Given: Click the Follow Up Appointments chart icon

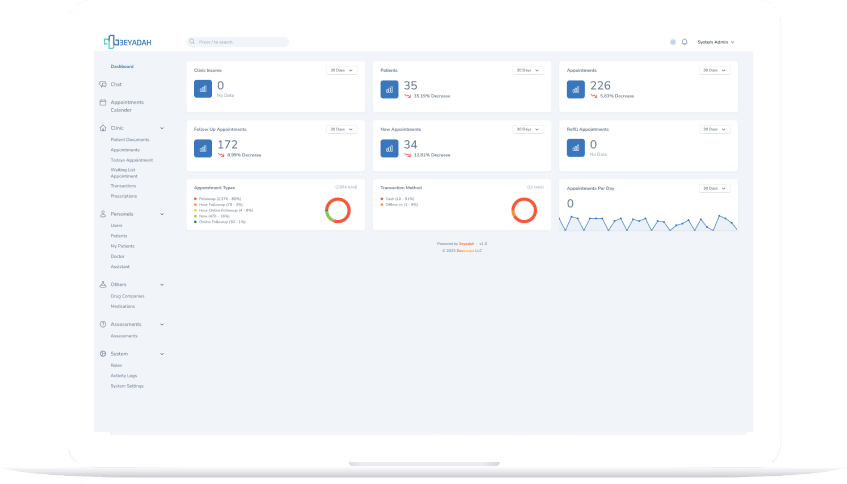Looking at the screenshot, I should (203, 147).
